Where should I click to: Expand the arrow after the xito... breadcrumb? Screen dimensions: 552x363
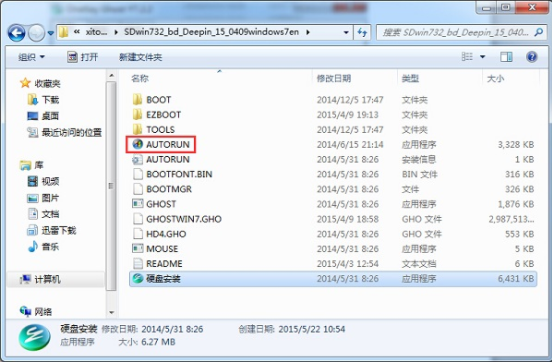coord(116,32)
